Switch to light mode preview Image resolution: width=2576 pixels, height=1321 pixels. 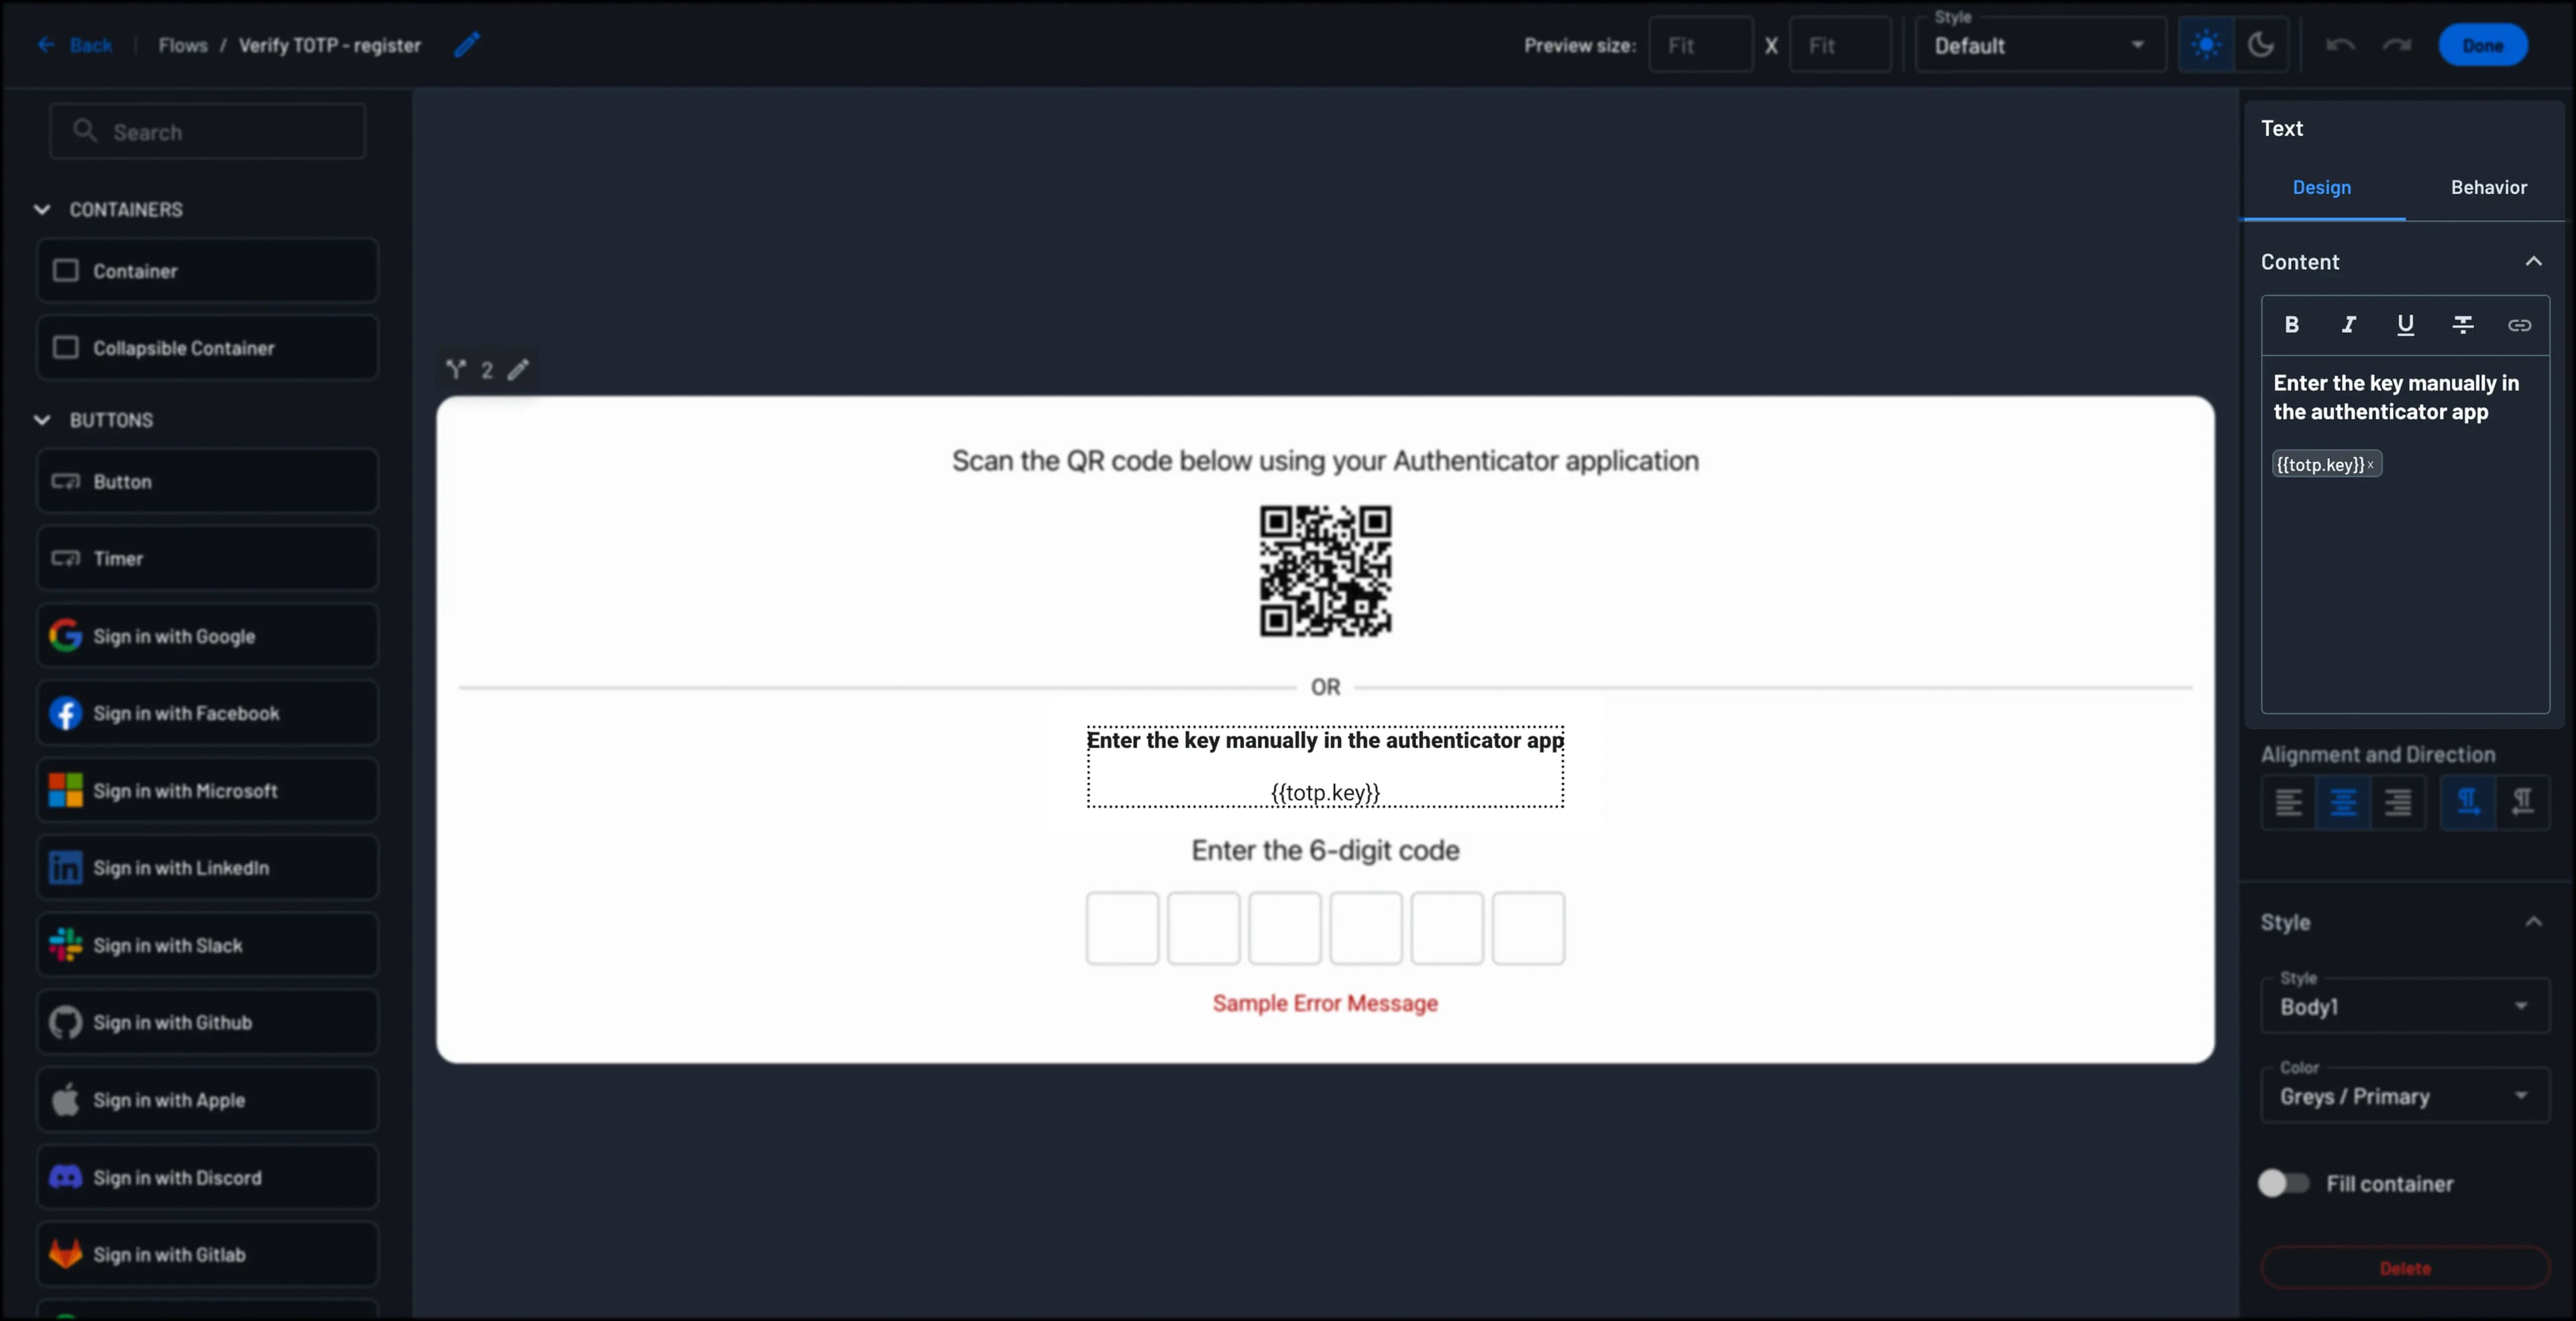click(2206, 45)
